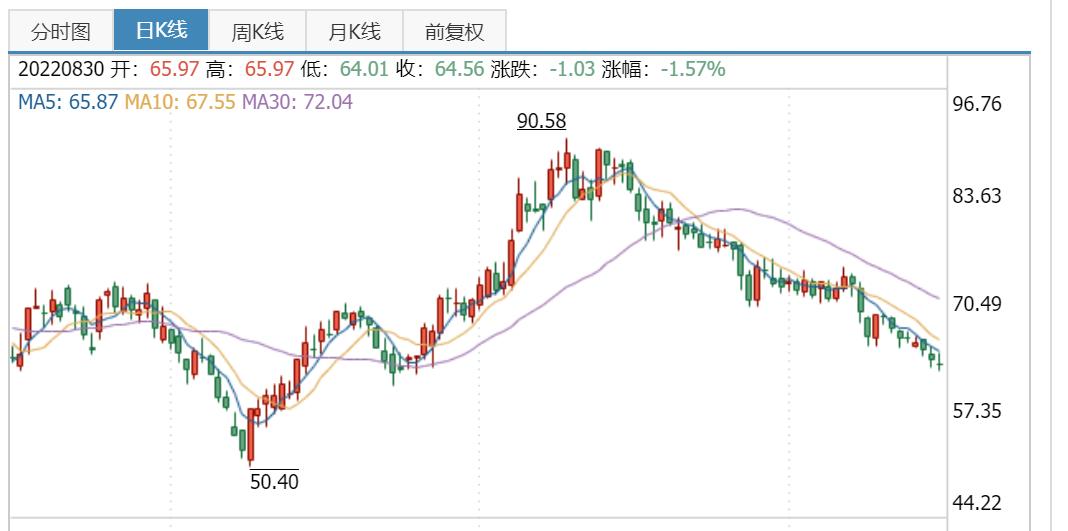Click the opening price 65.97 after 开
Screen dimensions: 1068x531
click(x=174, y=69)
